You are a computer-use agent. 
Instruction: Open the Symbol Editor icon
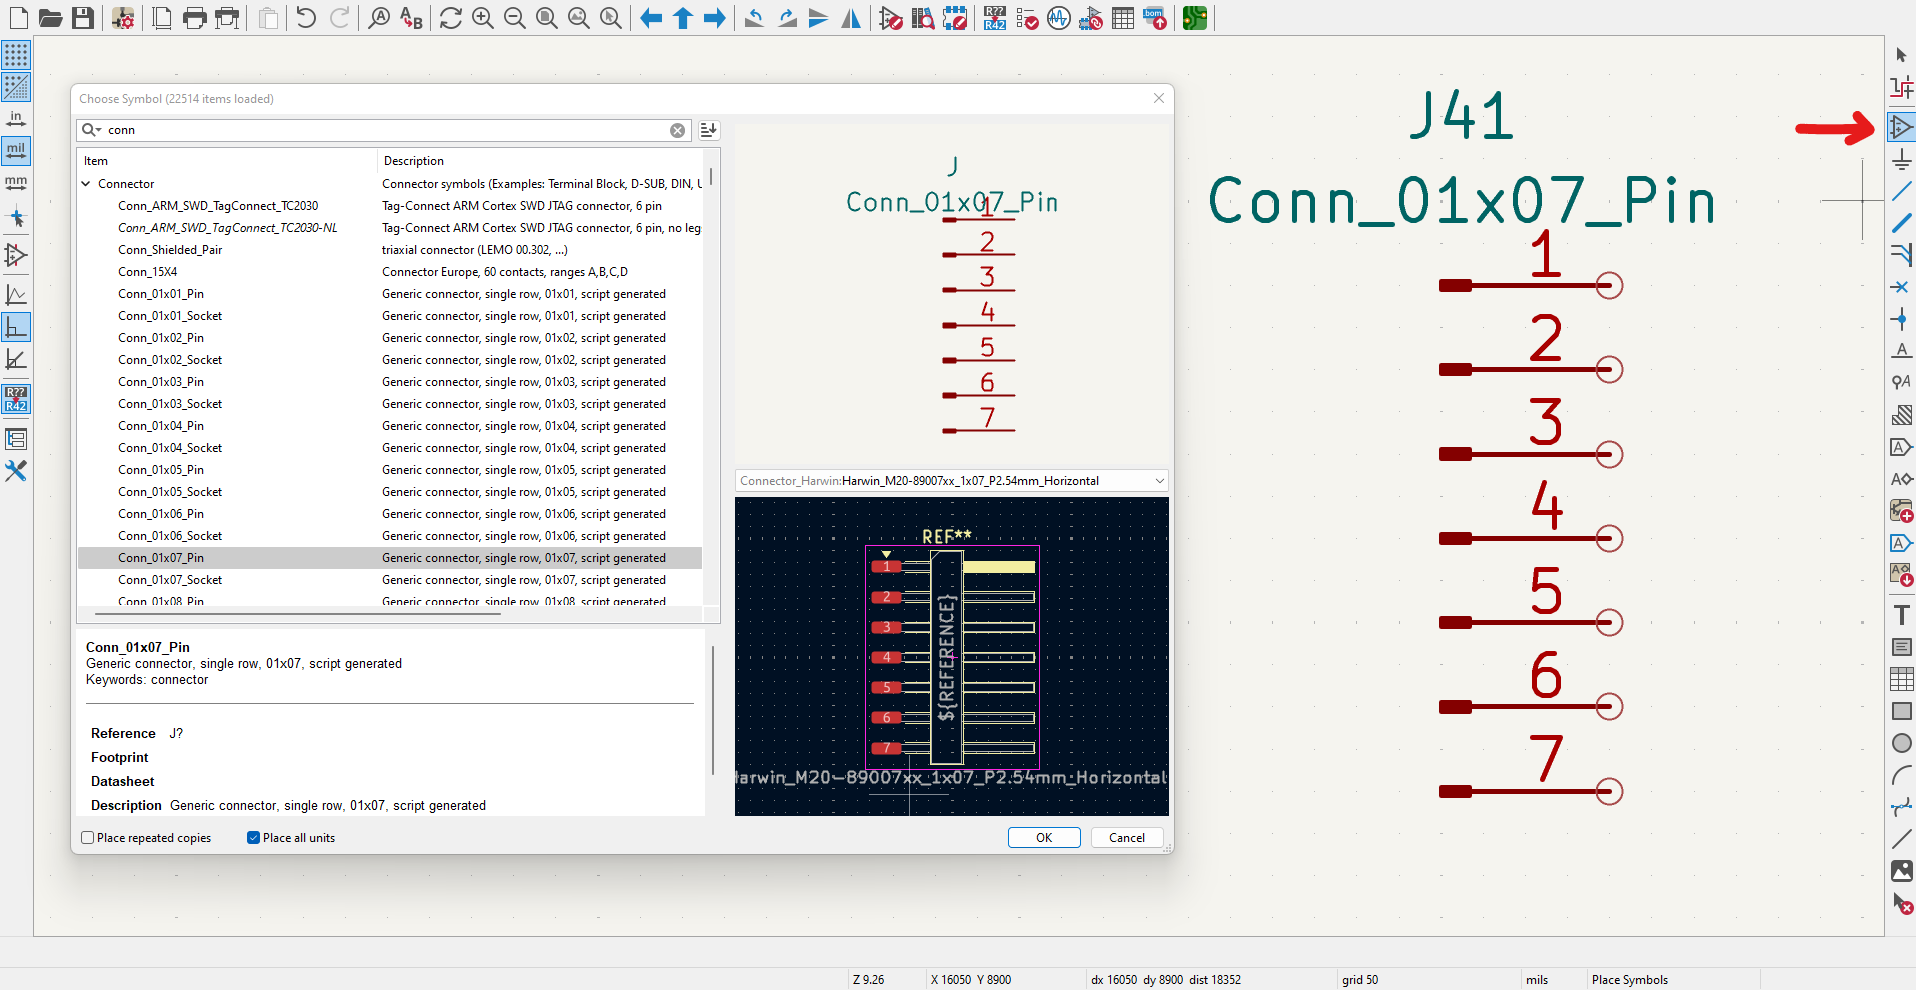click(891, 18)
